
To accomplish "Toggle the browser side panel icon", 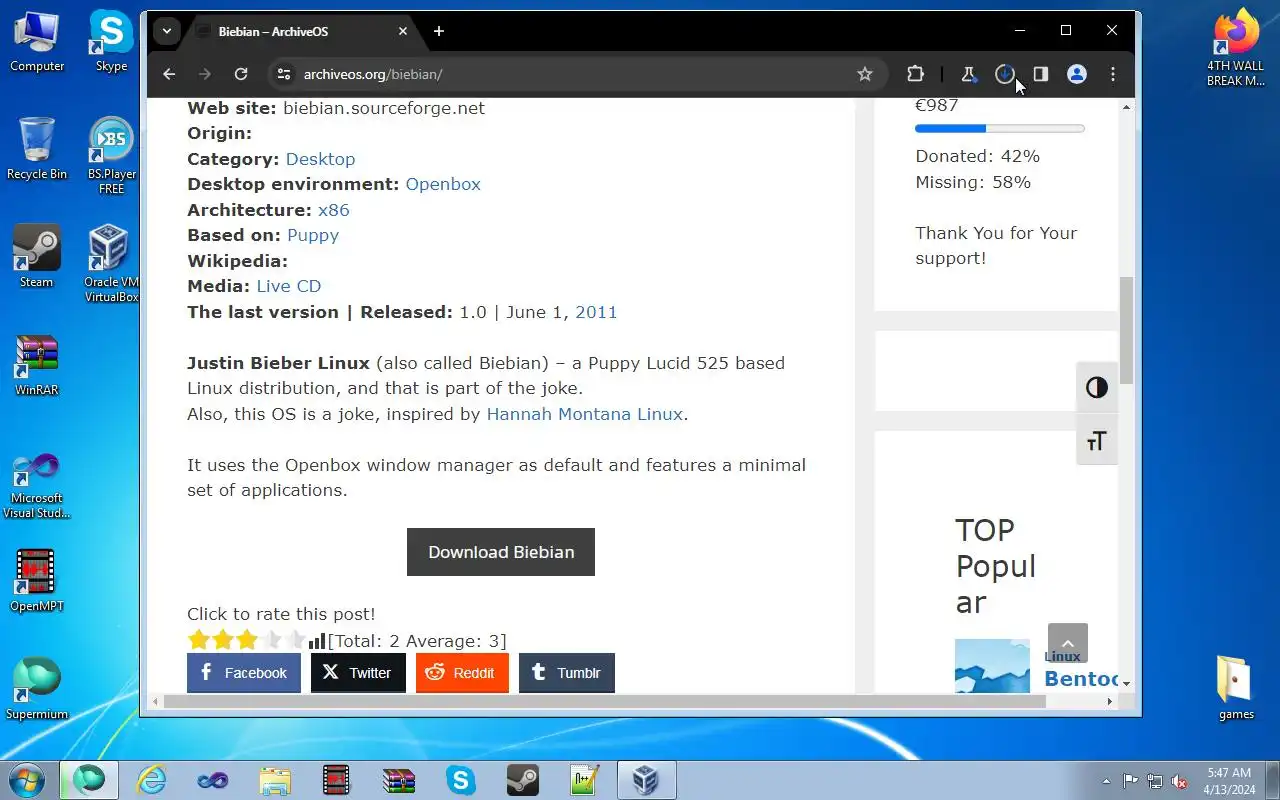I will pyautogui.click(x=1041, y=74).
